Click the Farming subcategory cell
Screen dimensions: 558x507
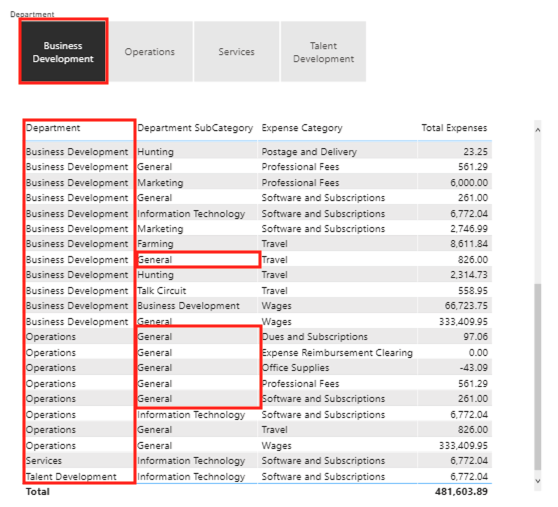point(155,244)
